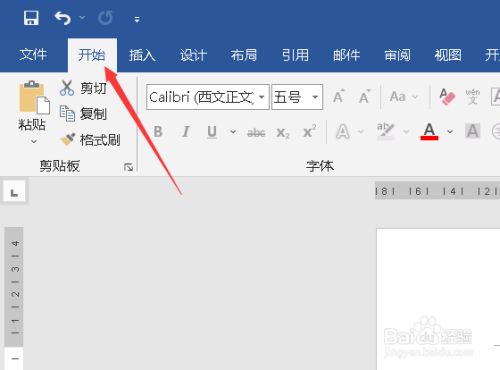The height and width of the screenshot is (370, 500).
Task: Click the Redo/Repeat icon
Action: tap(105, 18)
